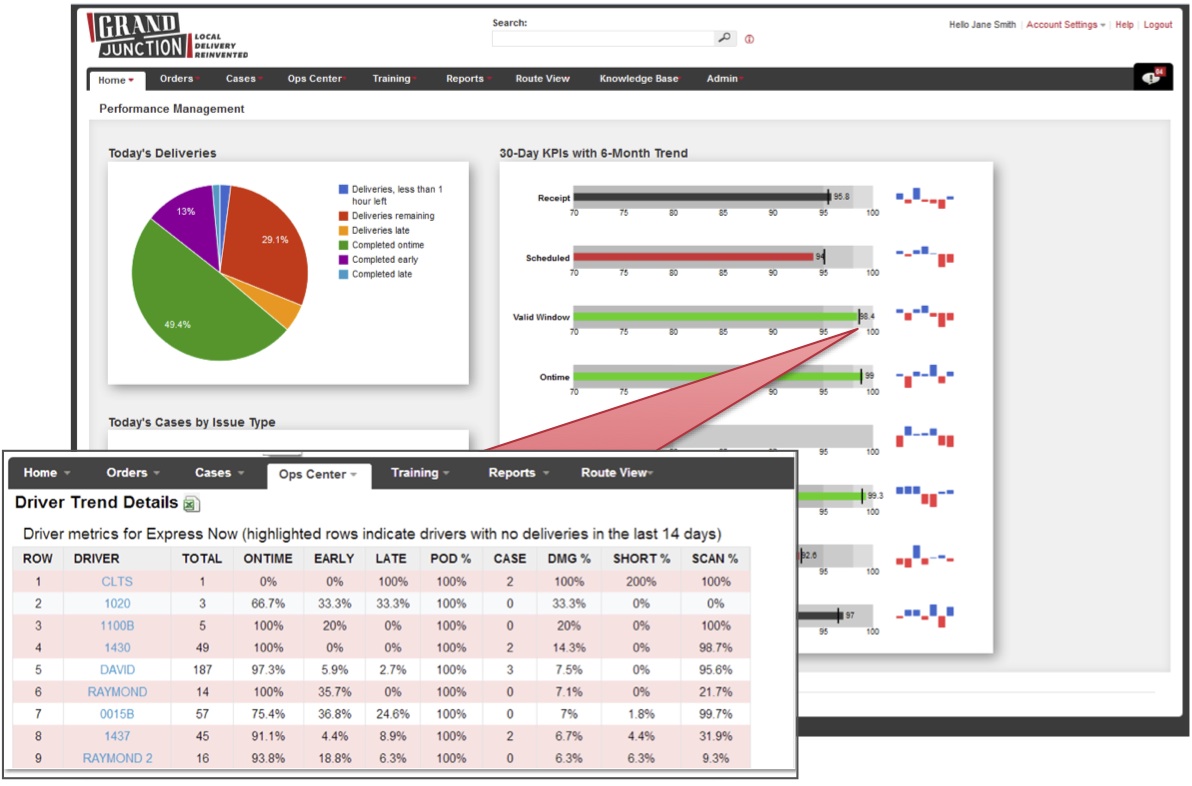Click the search magnifier icon

coord(724,36)
